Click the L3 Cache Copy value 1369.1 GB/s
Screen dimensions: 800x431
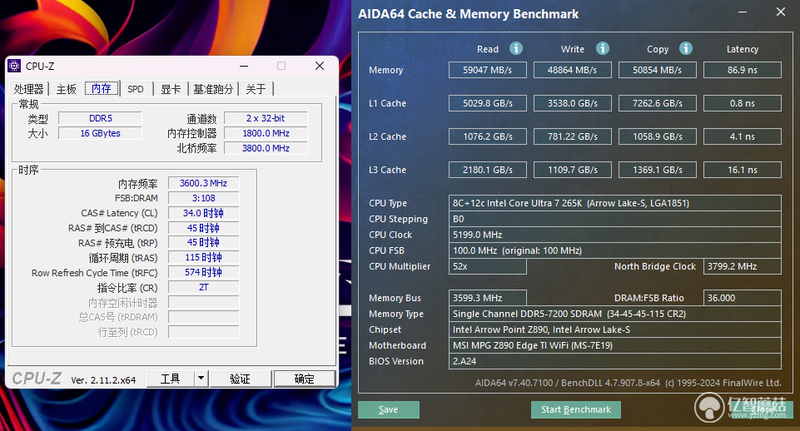pos(657,170)
